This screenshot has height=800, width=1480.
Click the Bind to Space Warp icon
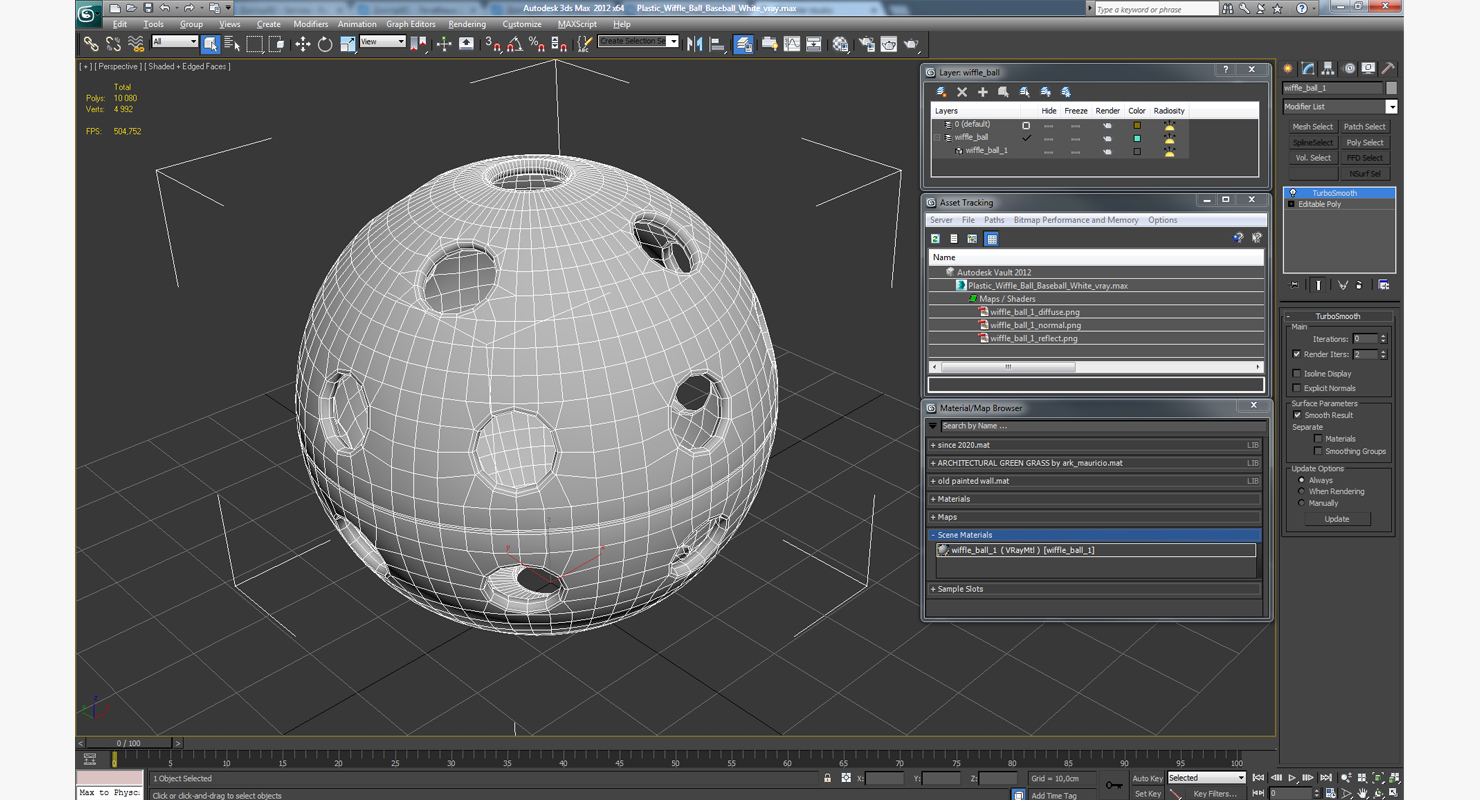[x=136, y=44]
